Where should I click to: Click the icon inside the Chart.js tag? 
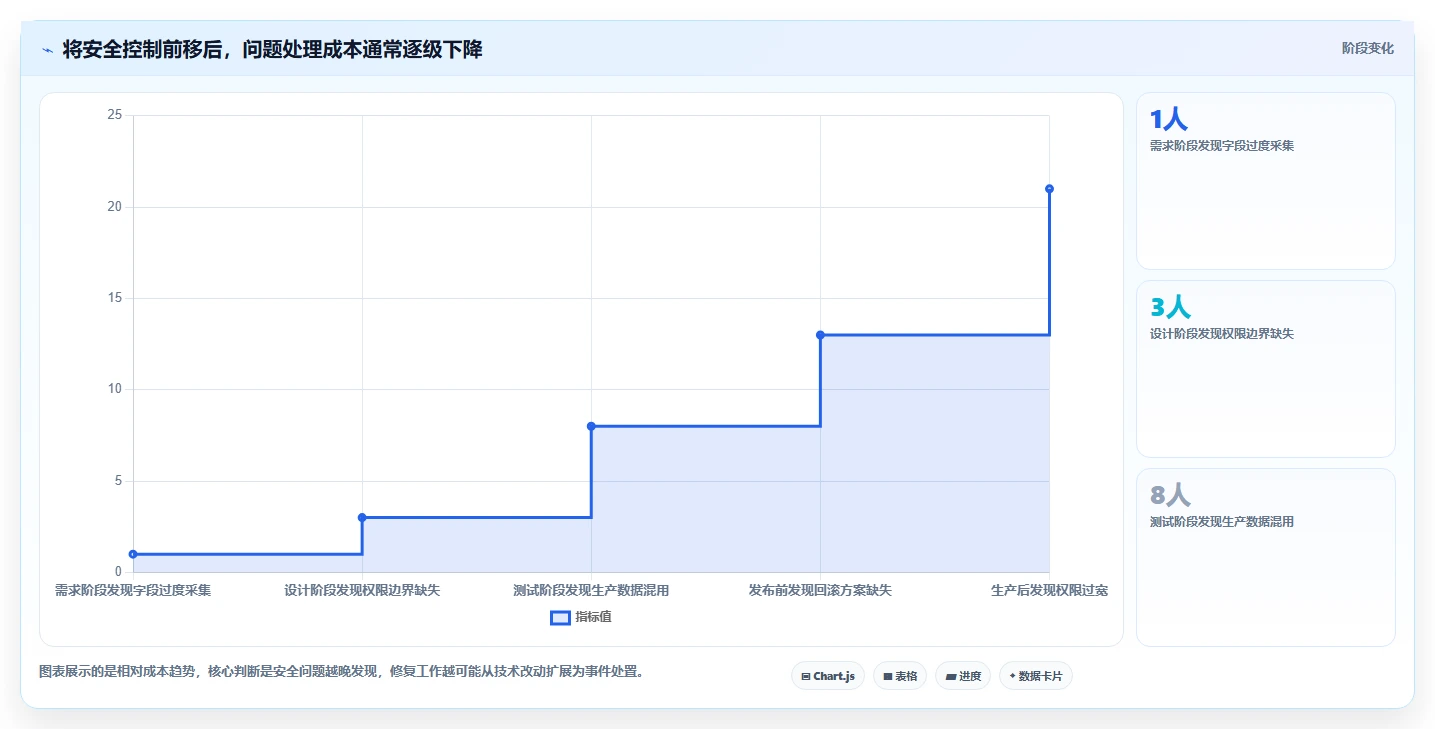(806, 677)
